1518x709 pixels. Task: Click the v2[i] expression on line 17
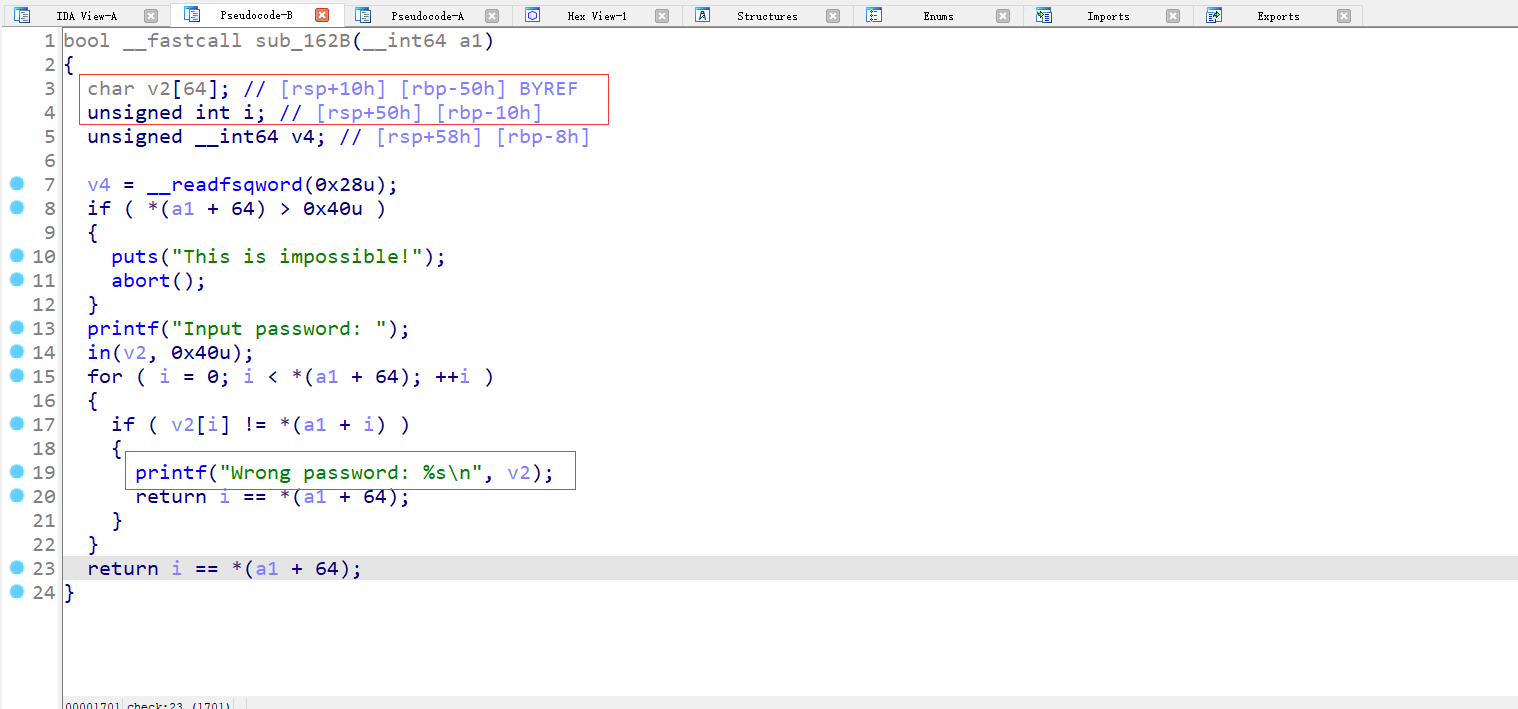click(201, 425)
